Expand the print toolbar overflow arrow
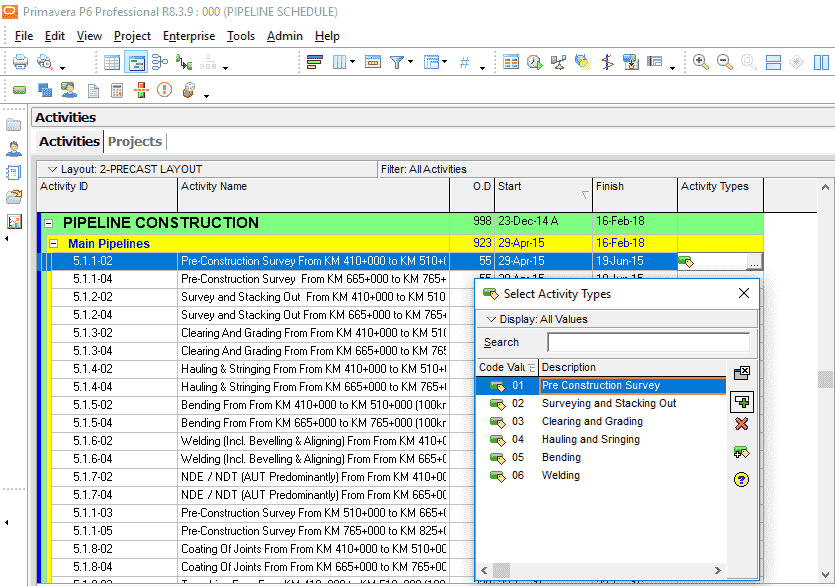The width and height of the screenshot is (835, 586). (62, 68)
